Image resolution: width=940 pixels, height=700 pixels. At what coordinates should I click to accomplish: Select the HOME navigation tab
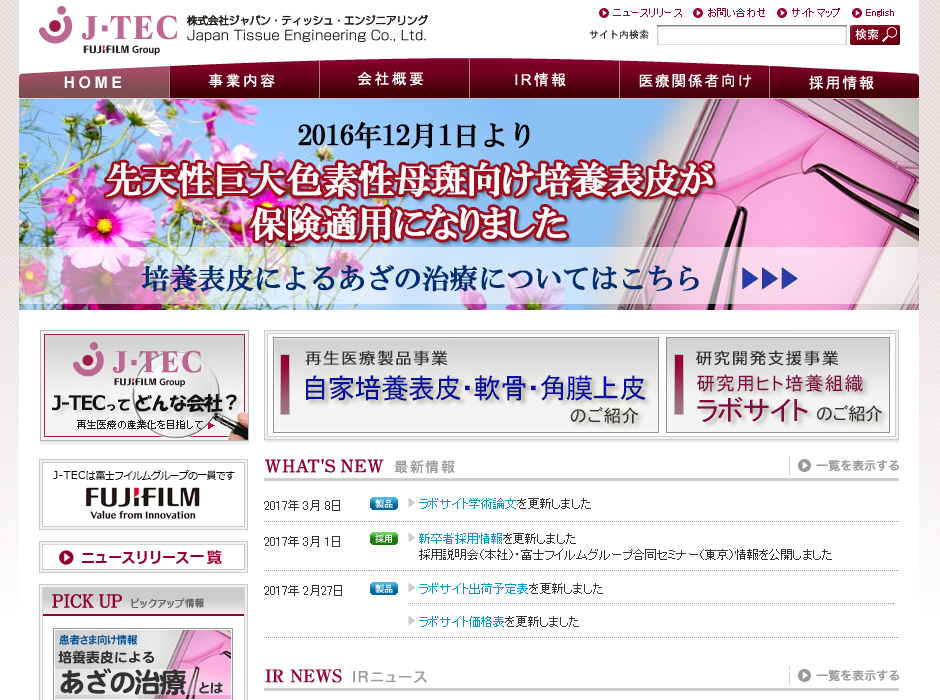click(94, 82)
